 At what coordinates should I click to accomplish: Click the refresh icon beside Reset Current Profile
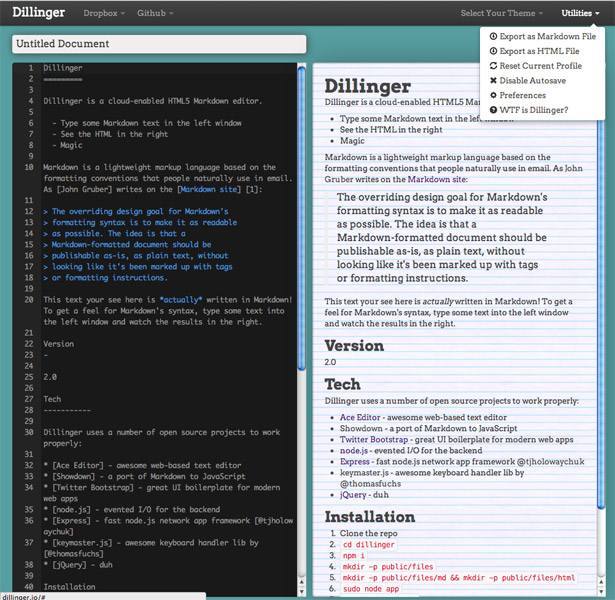click(493, 66)
